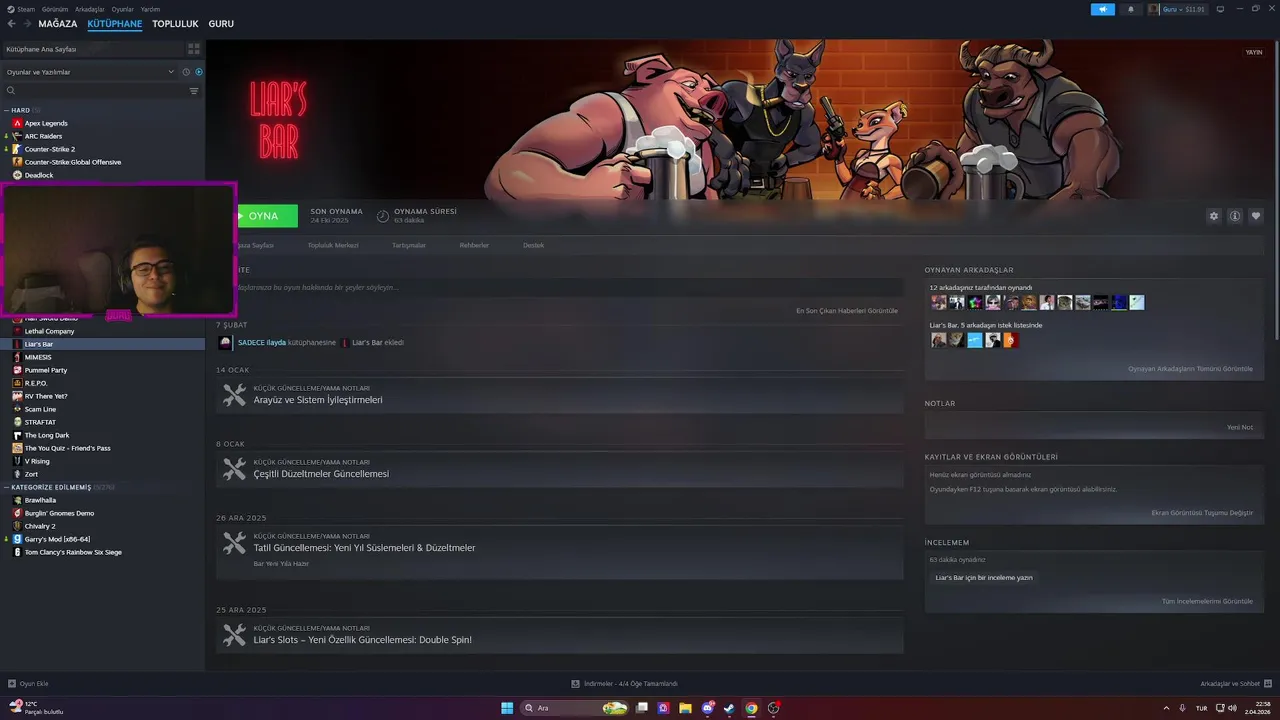Click Oyun Ekle at bottom left
The image size is (1280, 720).
click(x=28, y=684)
